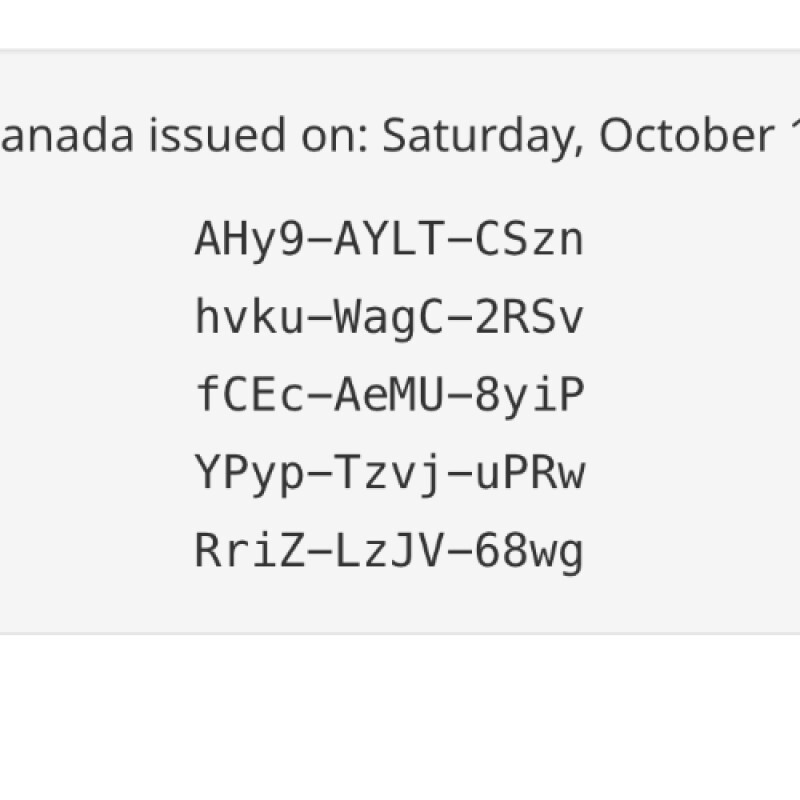Click the partial word 'anada' in header
800x800 pixels.
(x=66, y=137)
